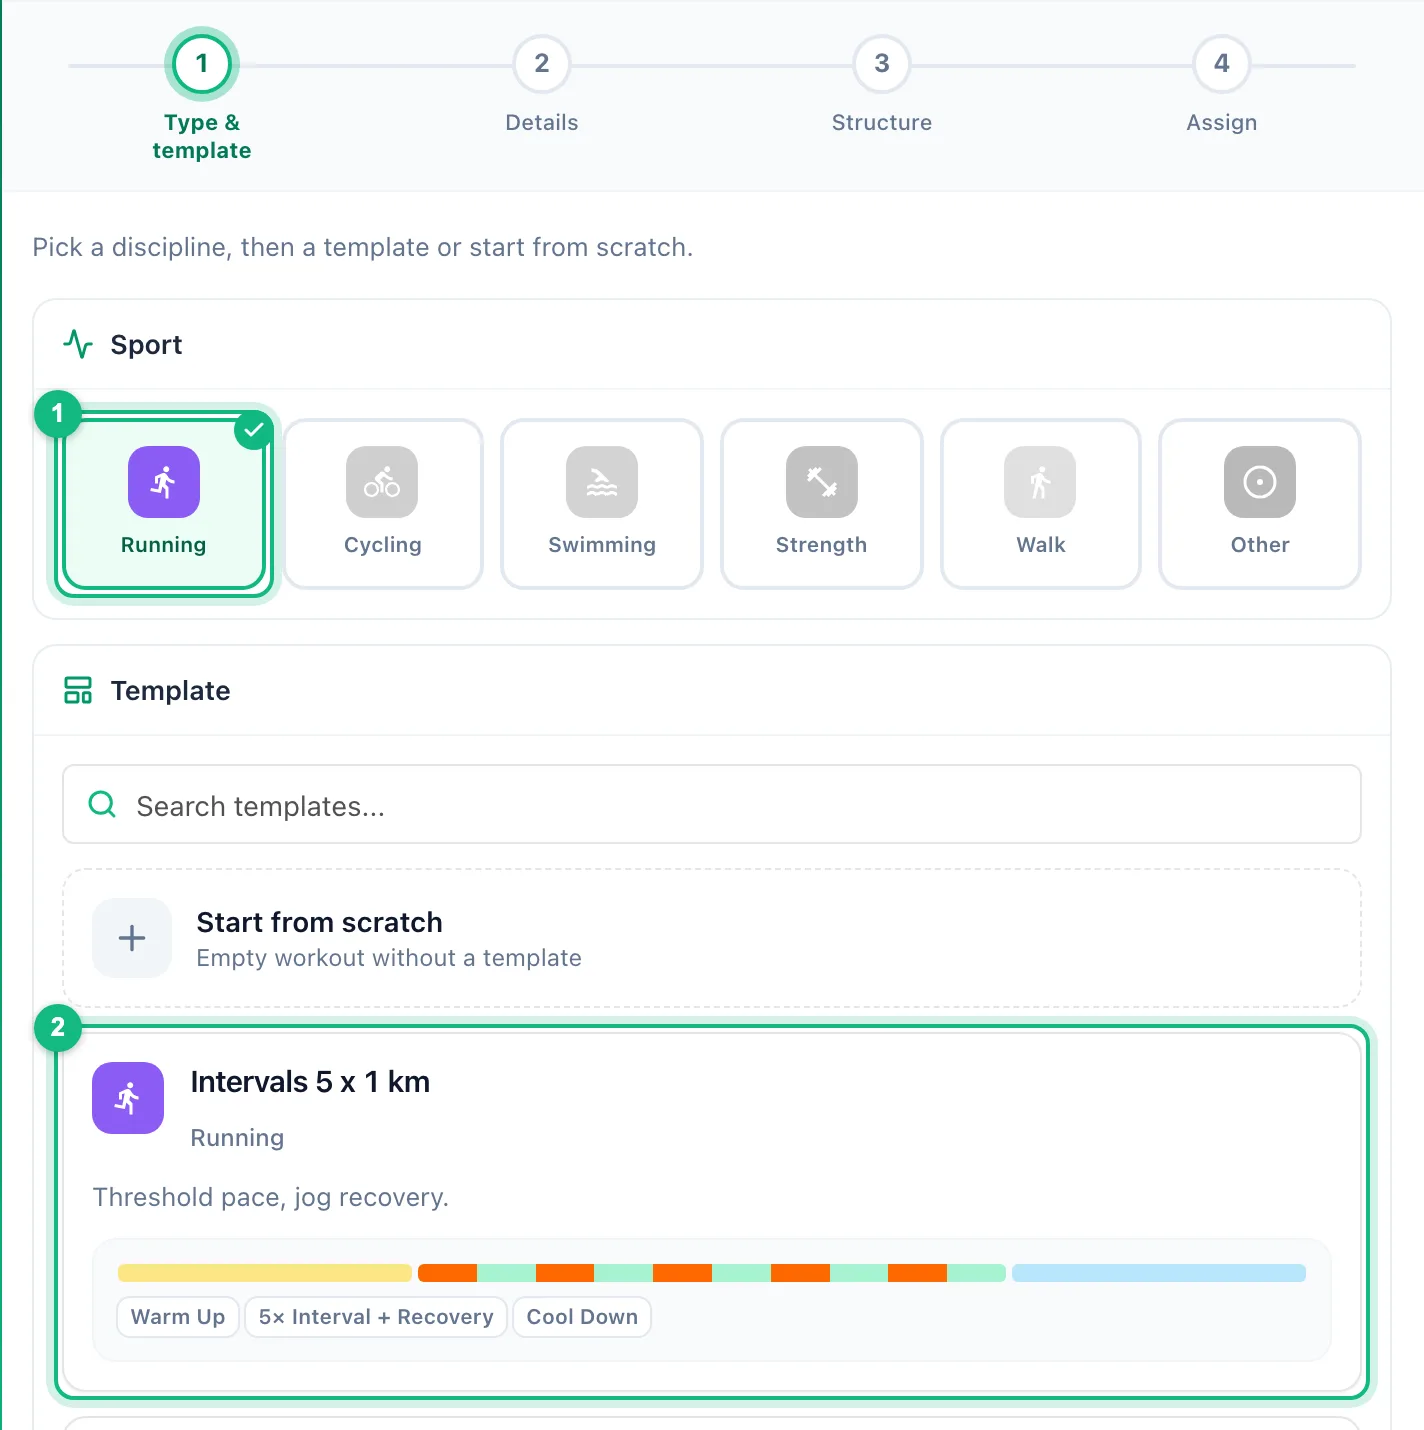Jump to step 2 Details
1424x1430 pixels.
[x=542, y=64]
